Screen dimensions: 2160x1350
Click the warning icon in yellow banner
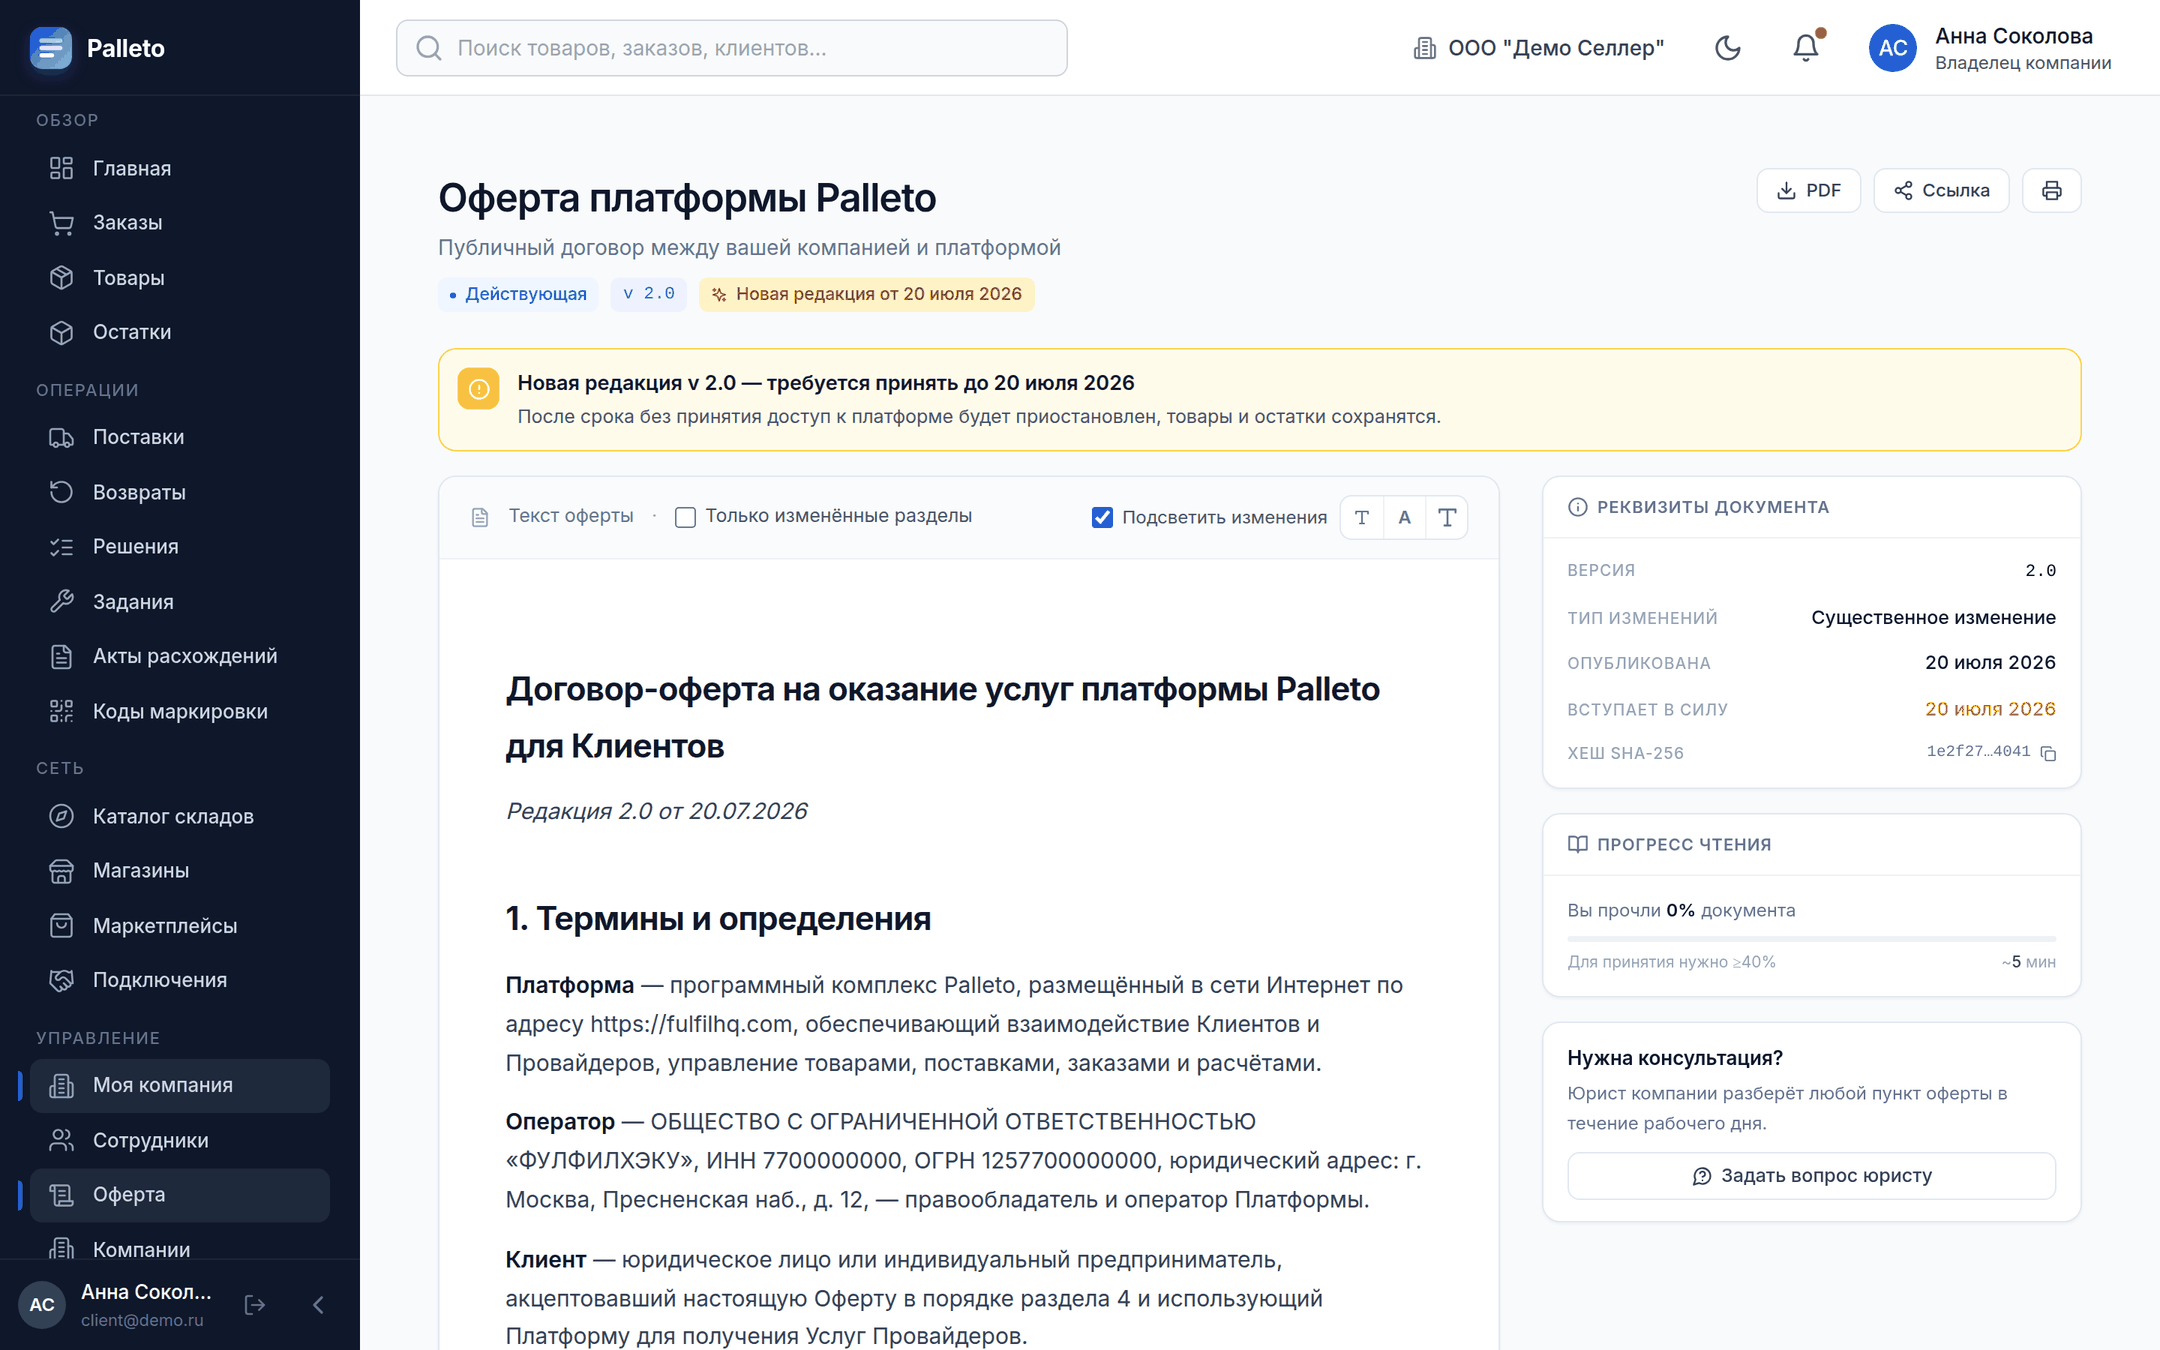click(x=479, y=389)
